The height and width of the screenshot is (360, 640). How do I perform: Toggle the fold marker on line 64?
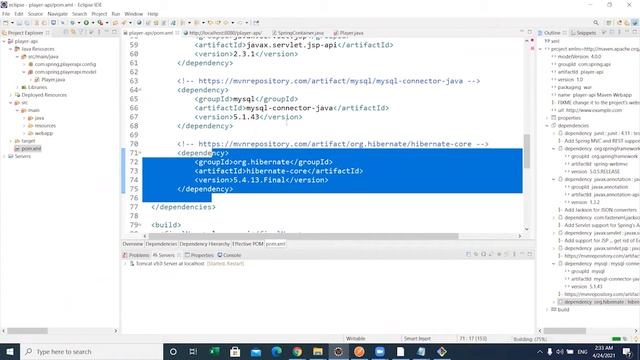coord(140,90)
